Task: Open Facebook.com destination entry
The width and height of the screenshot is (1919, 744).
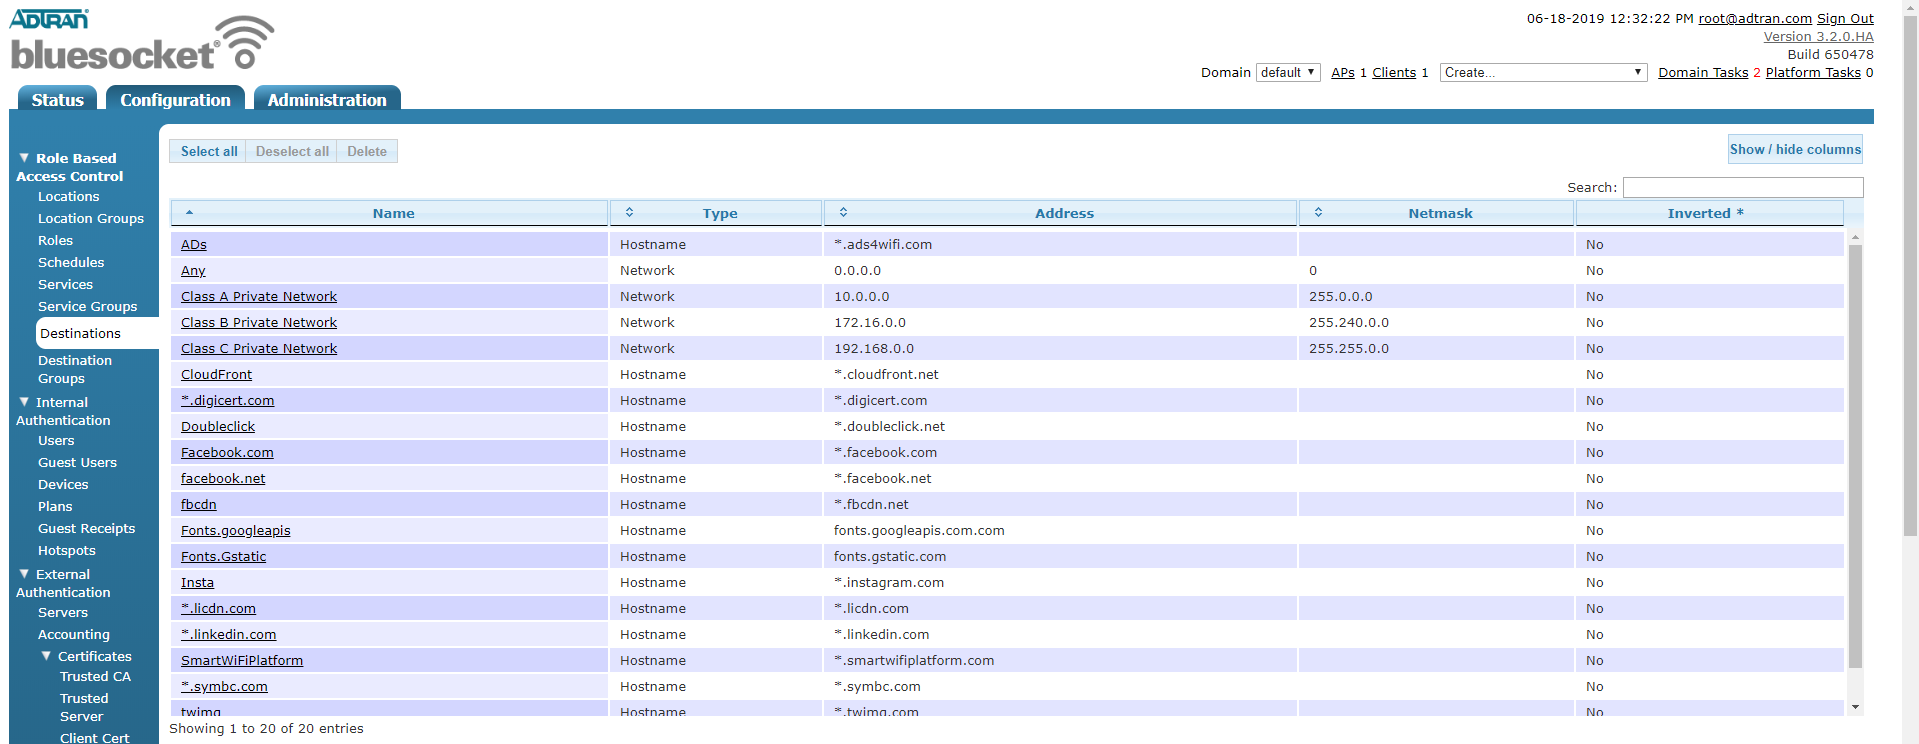Action: [227, 452]
